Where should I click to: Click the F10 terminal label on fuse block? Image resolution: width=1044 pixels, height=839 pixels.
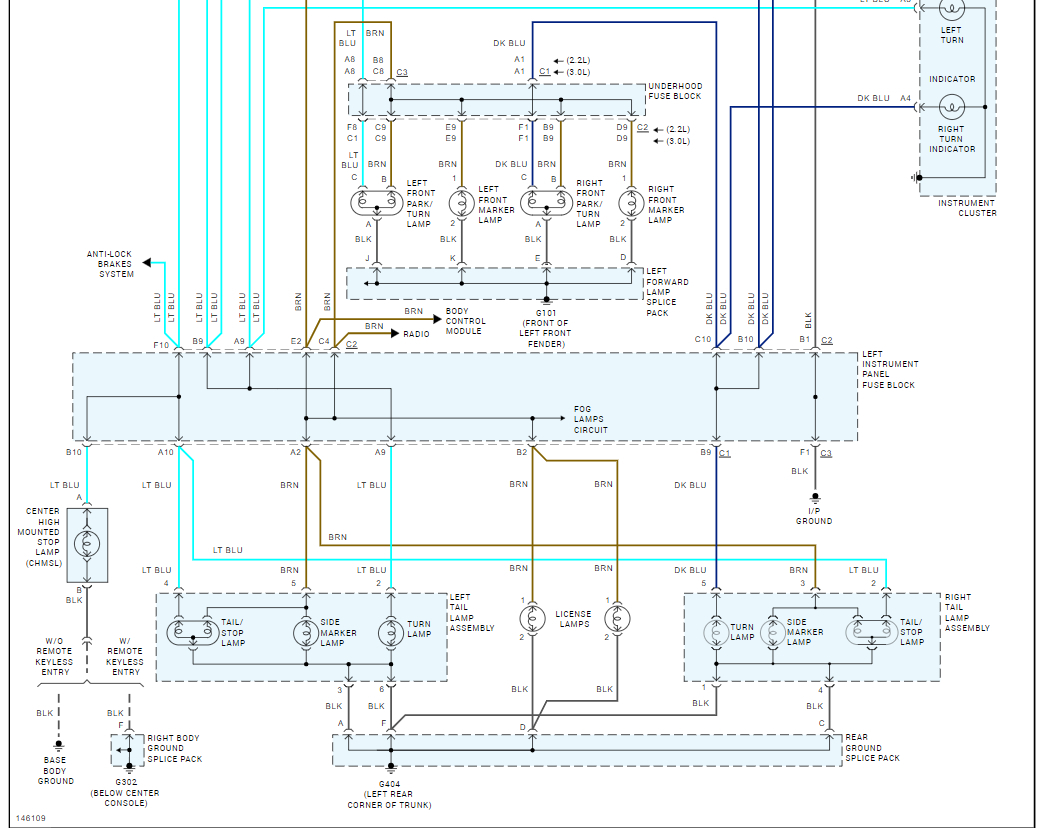[x=161, y=345]
